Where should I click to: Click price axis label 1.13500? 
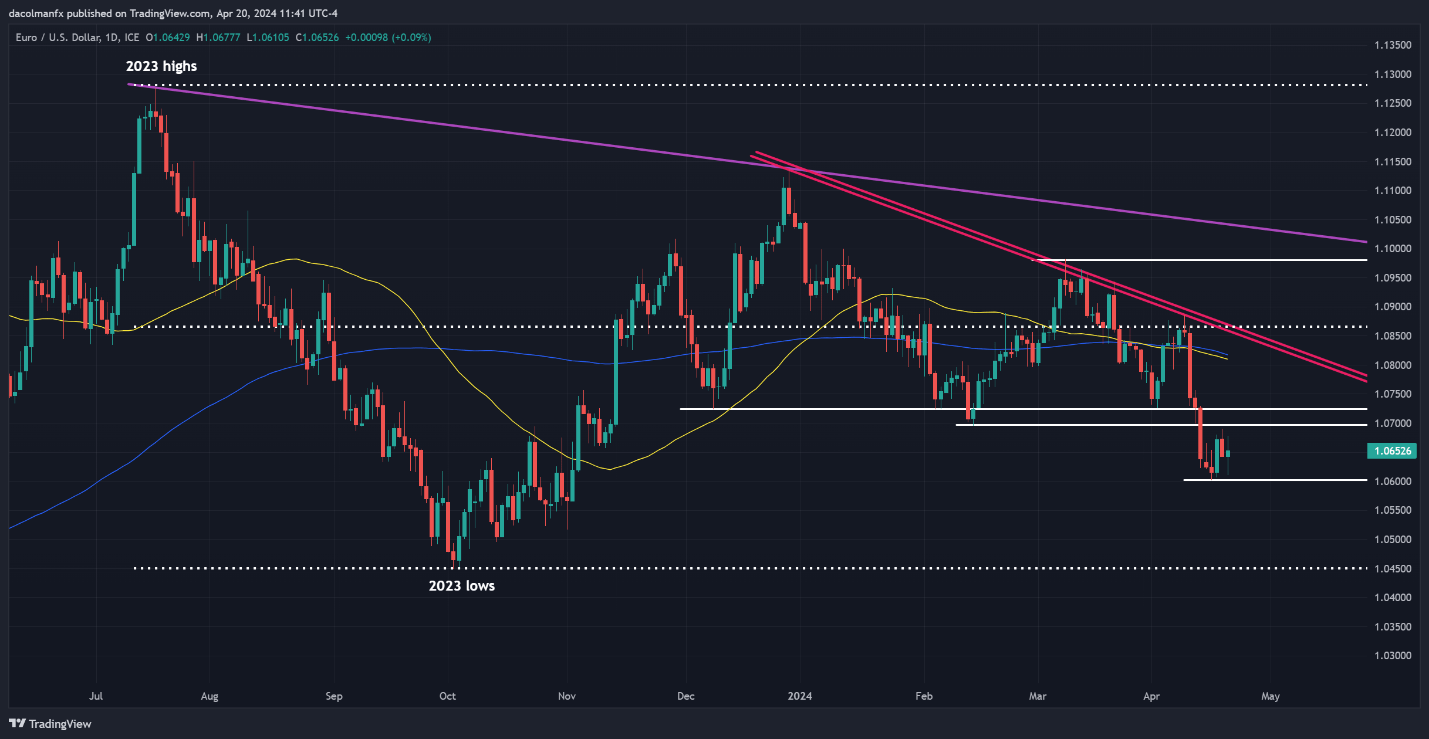1393,45
